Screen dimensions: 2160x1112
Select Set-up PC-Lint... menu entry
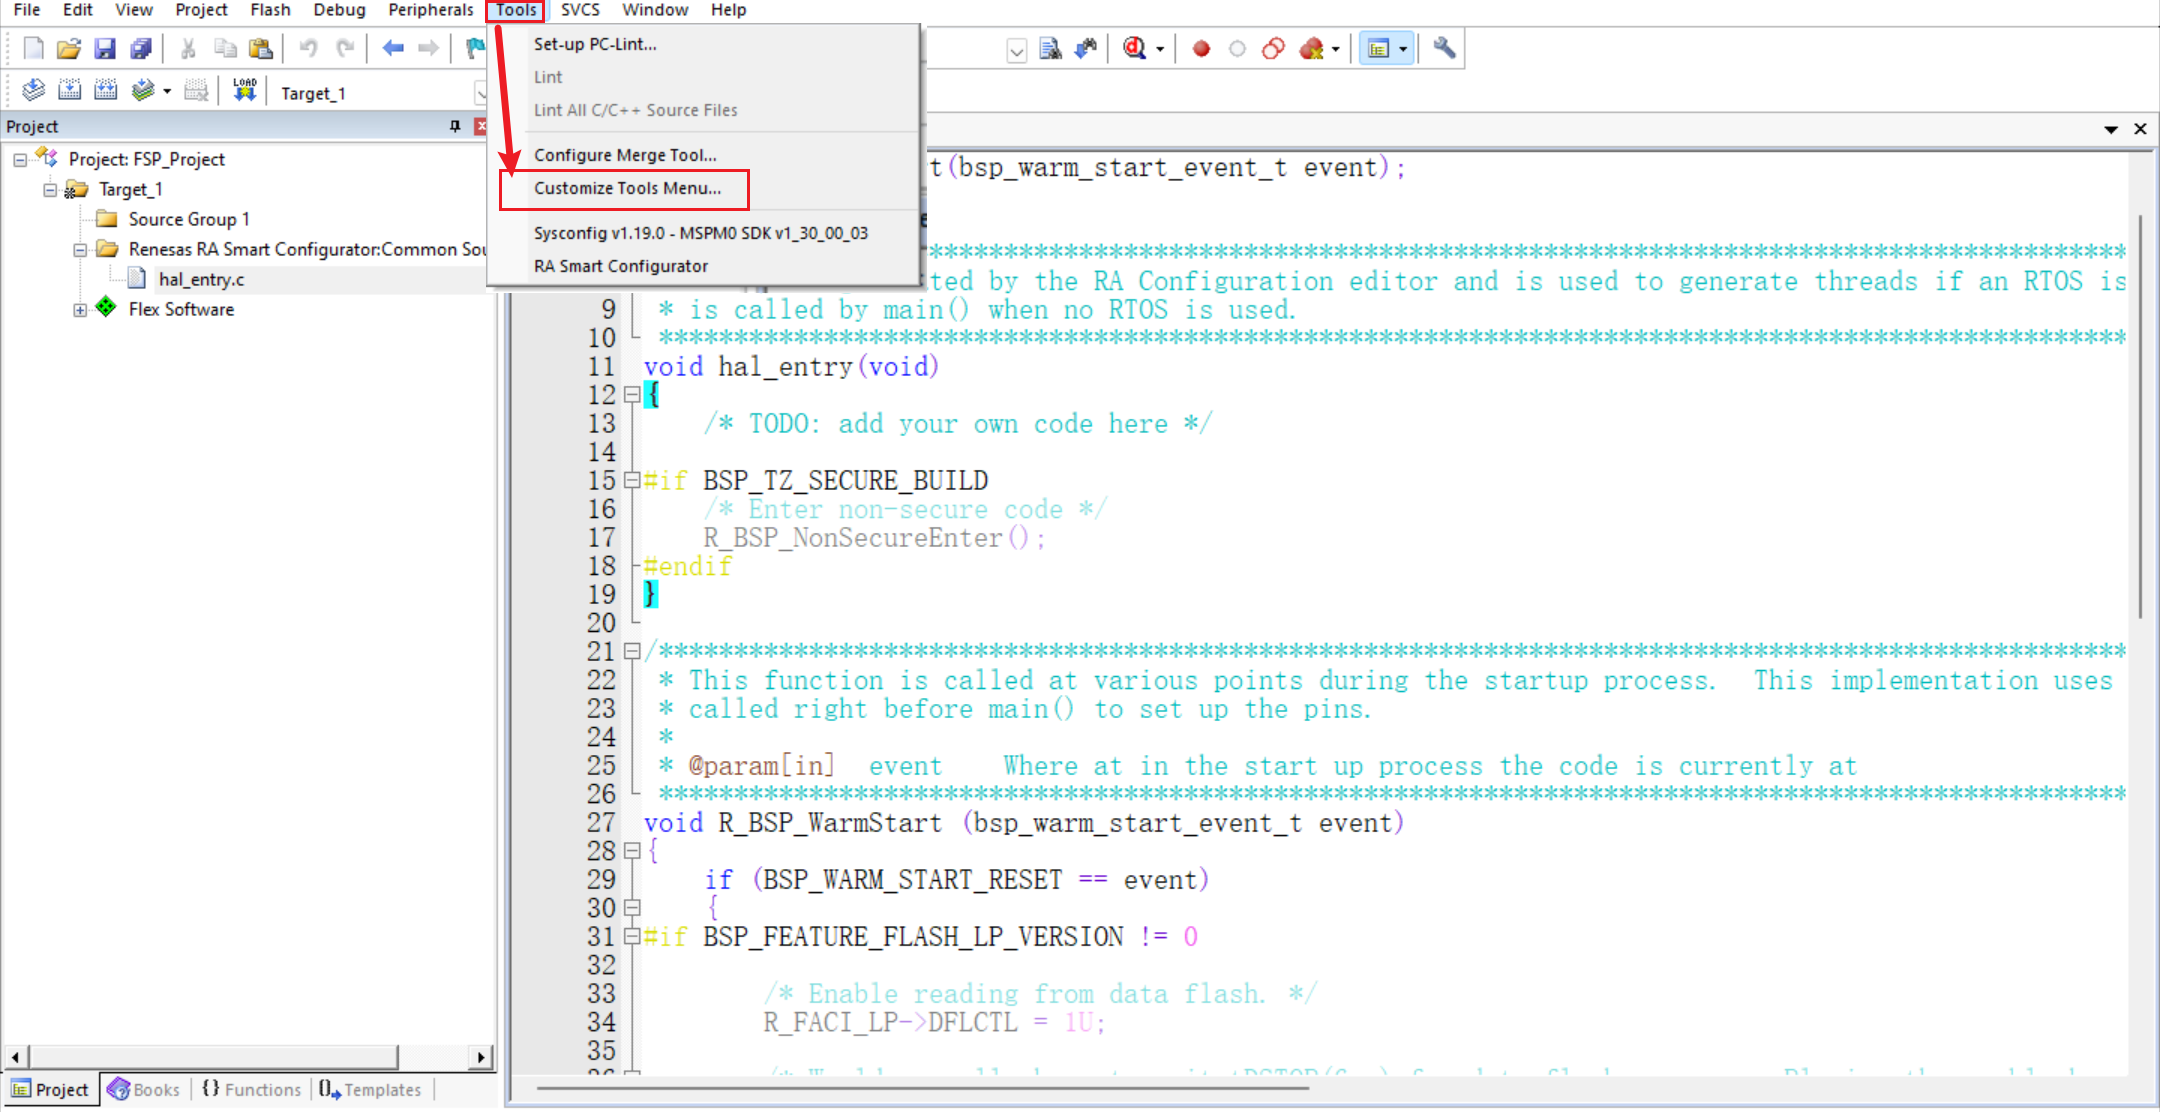click(595, 44)
